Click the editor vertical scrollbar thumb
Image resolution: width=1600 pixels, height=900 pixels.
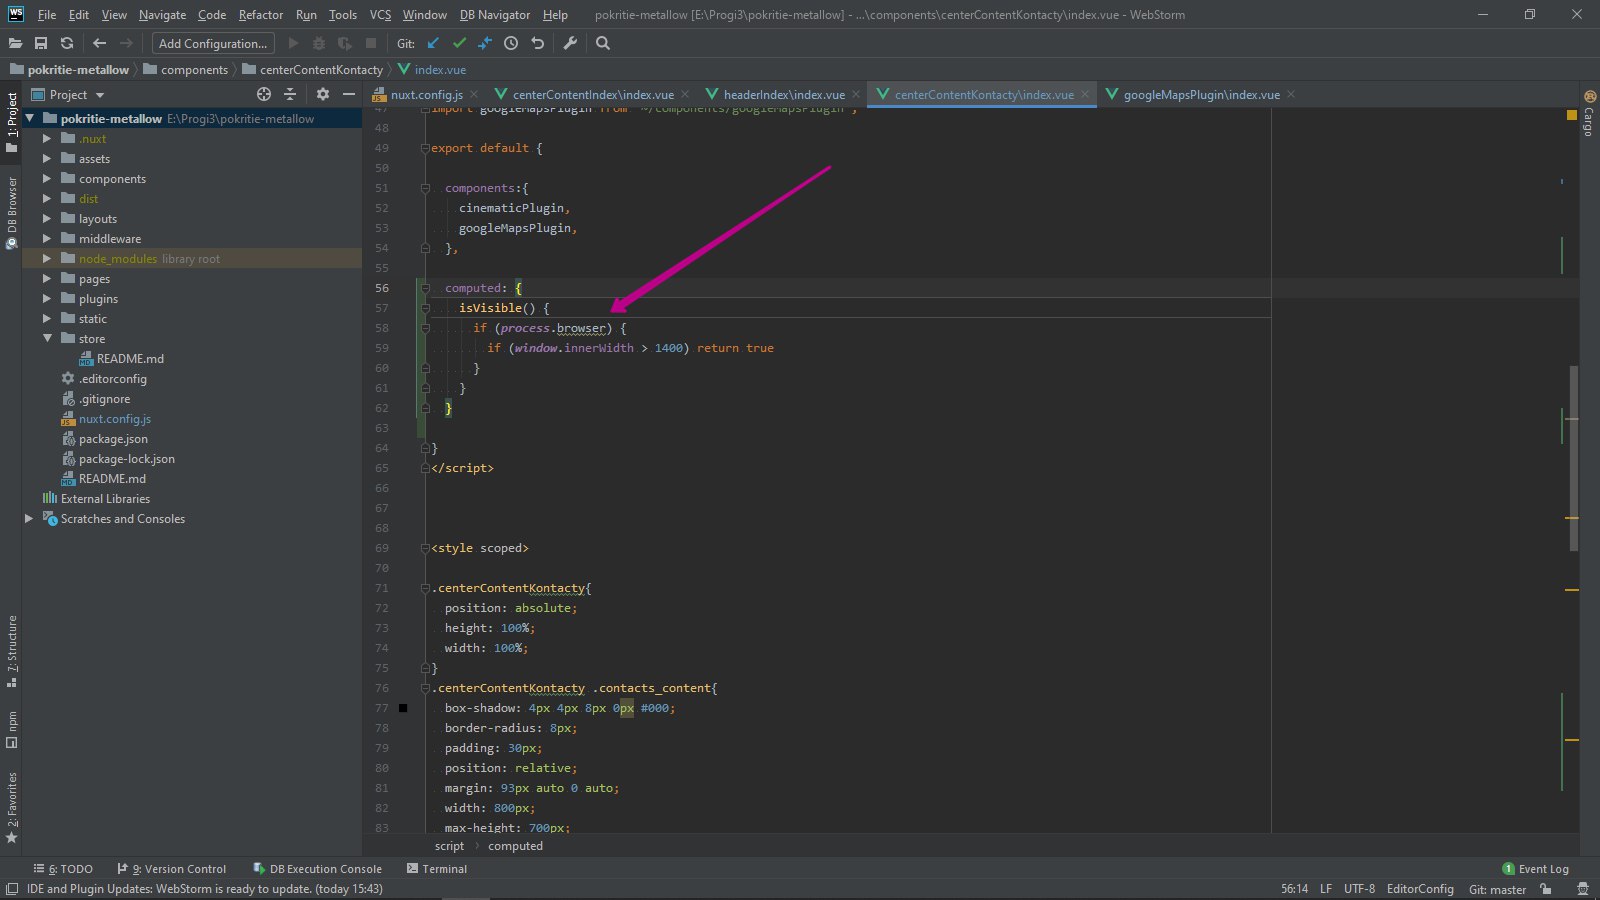point(1574,458)
